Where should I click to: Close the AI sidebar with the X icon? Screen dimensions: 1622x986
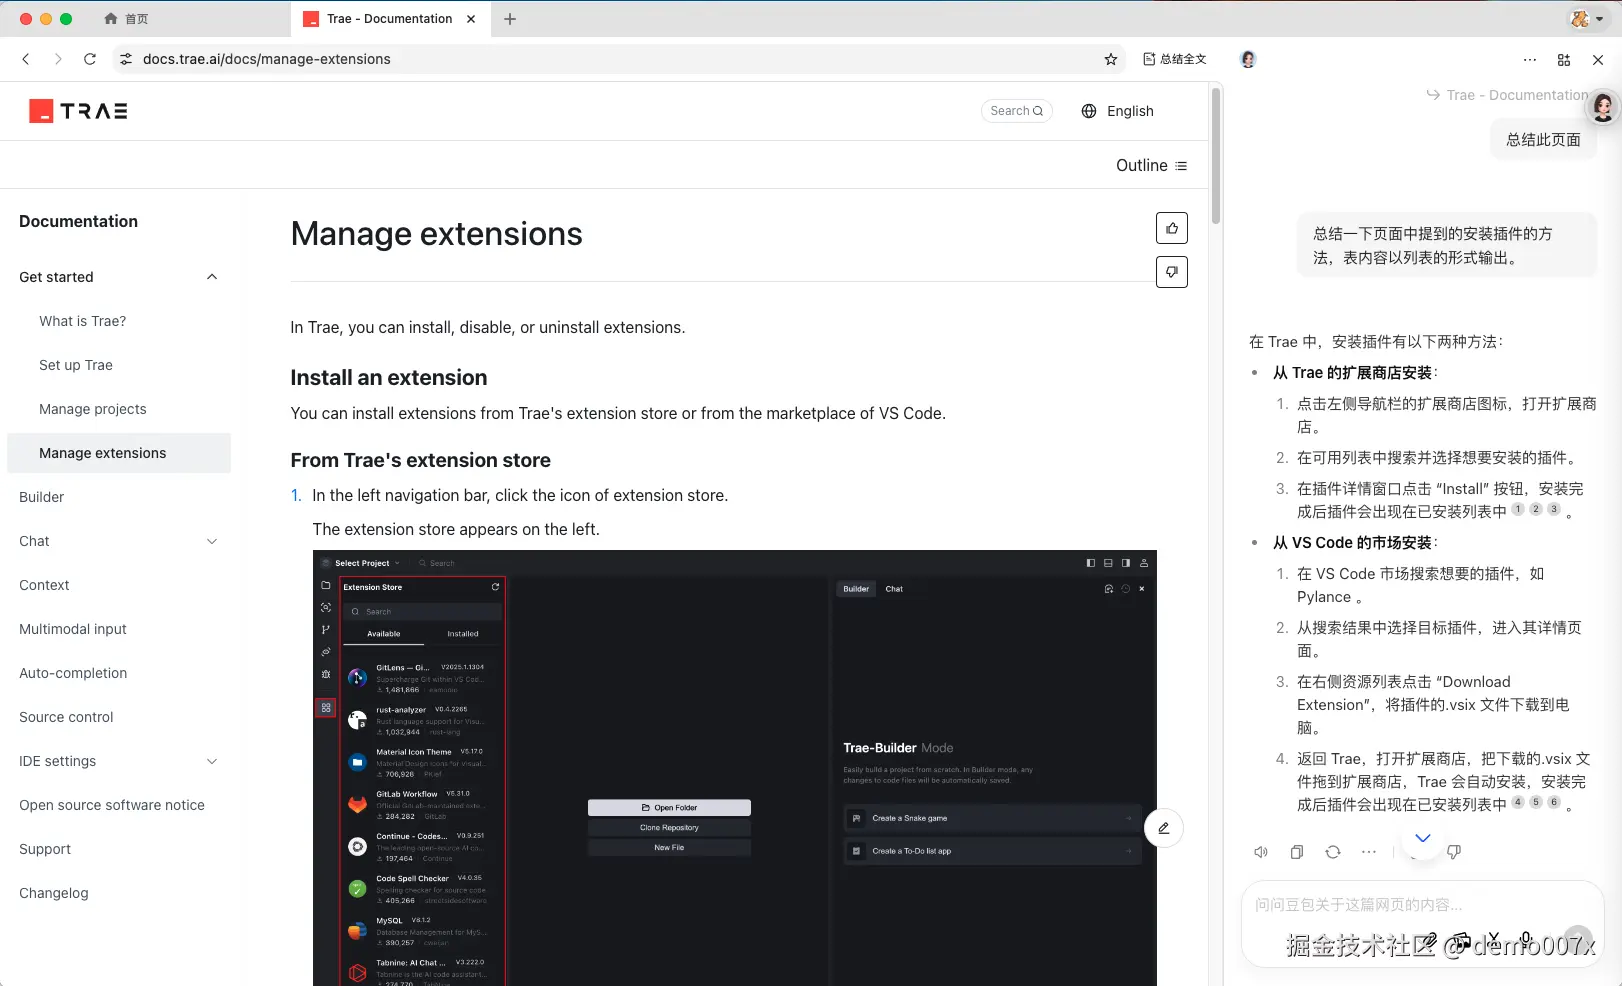(x=1598, y=59)
